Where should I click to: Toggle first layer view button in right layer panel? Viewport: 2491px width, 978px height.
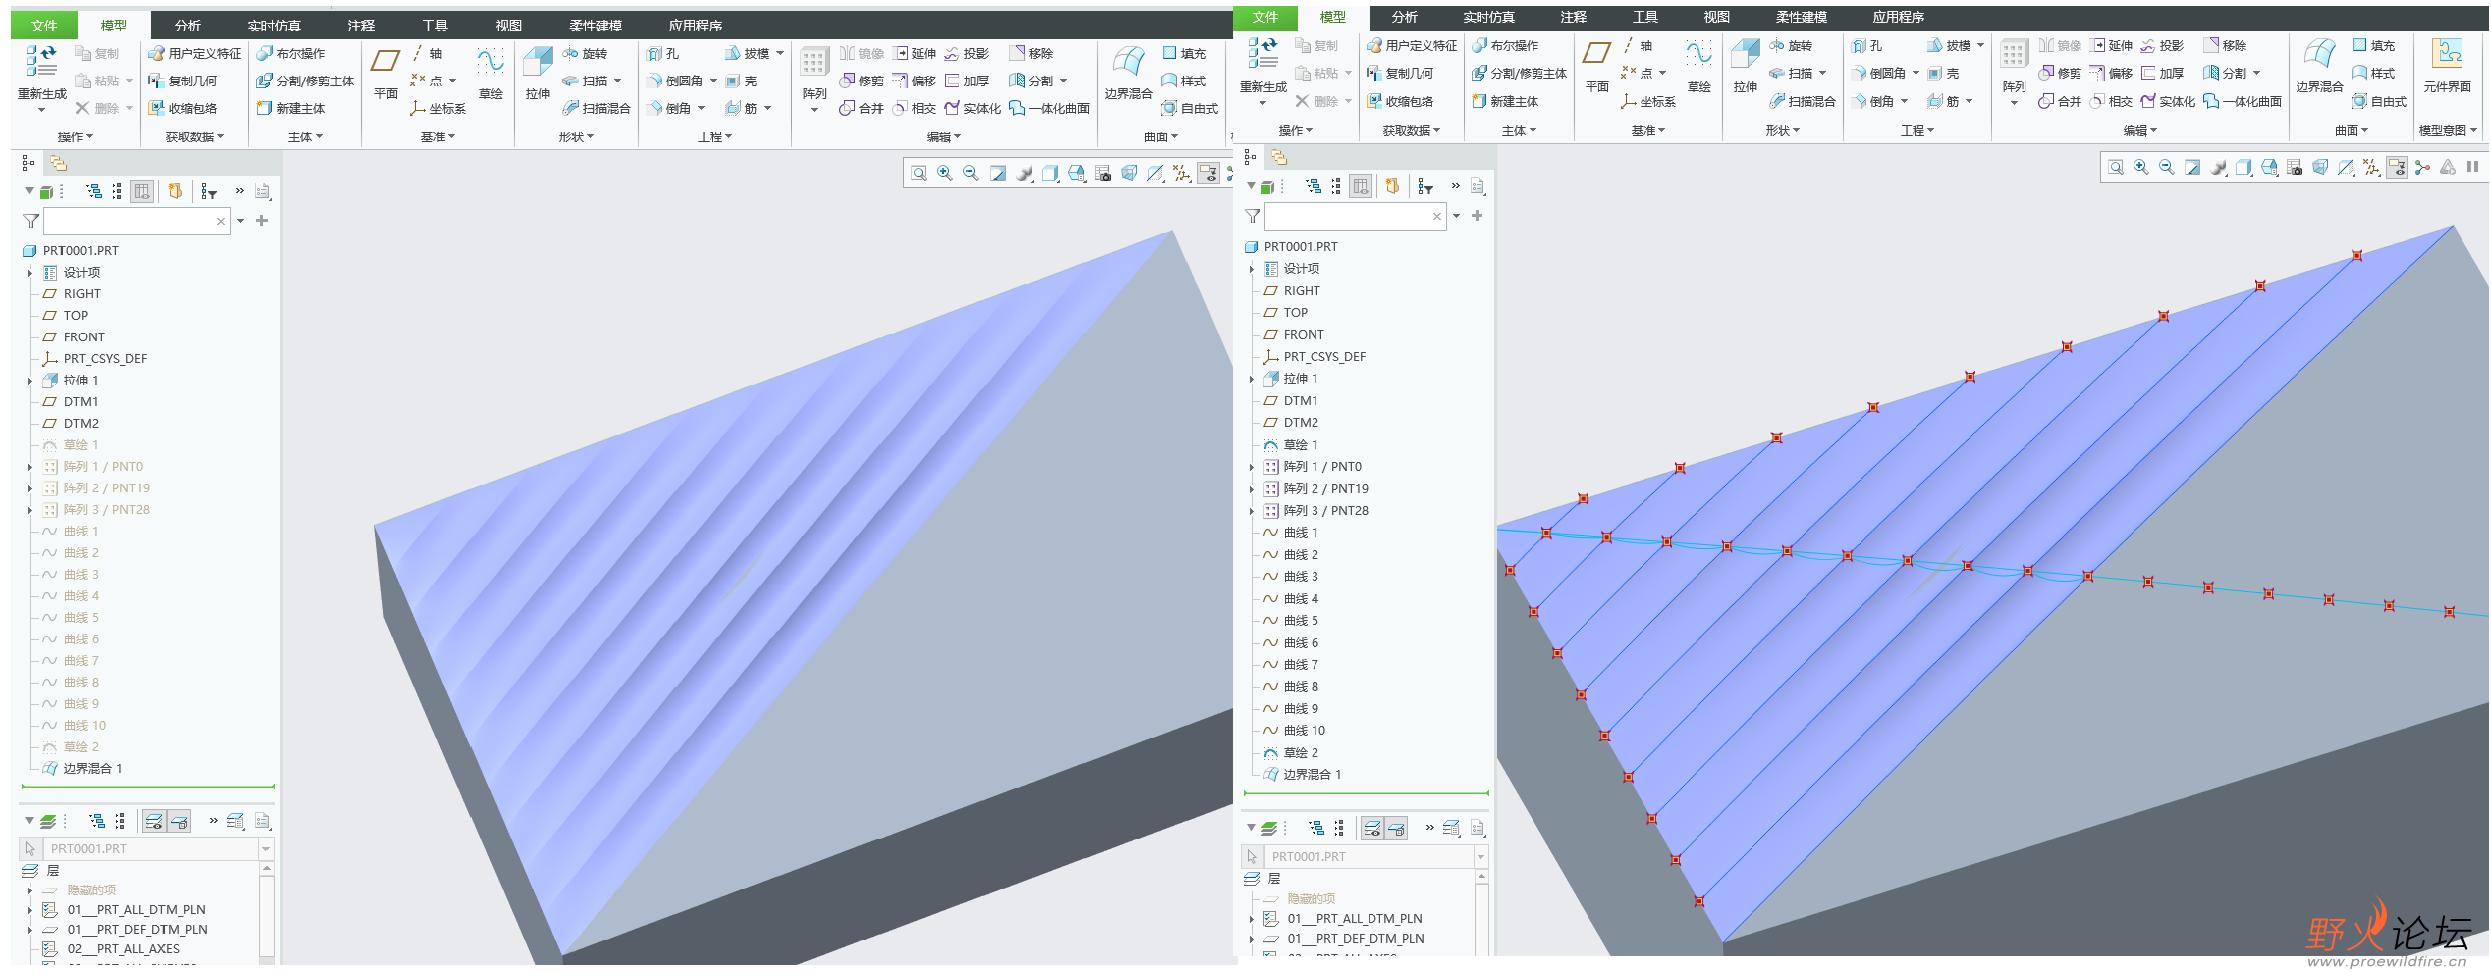click(1373, 828)
